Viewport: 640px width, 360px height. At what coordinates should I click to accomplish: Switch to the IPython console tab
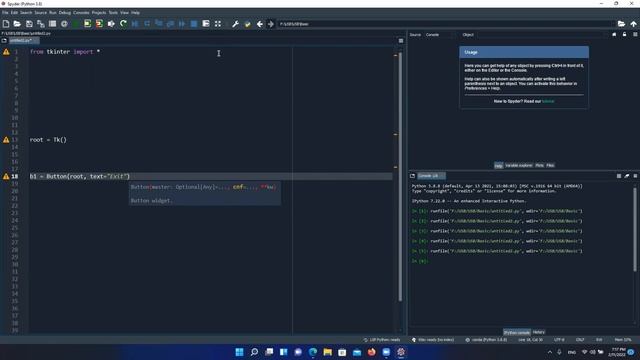[x=517, y=332]
